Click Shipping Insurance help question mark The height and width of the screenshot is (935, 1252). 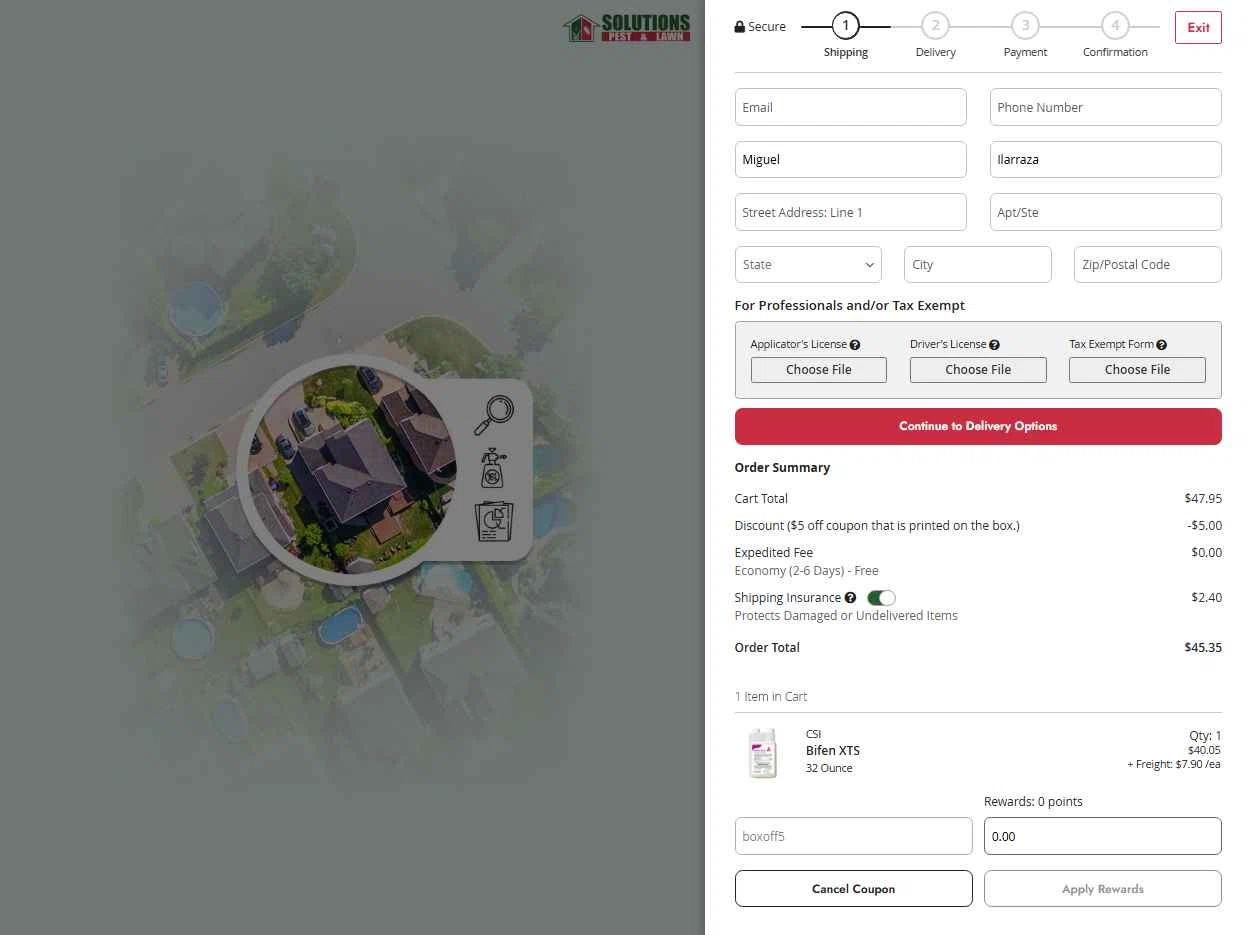click(x=850, y=598)
